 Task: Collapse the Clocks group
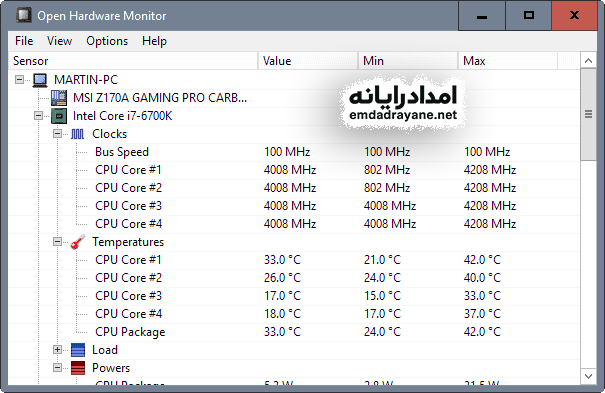(57, 134)
